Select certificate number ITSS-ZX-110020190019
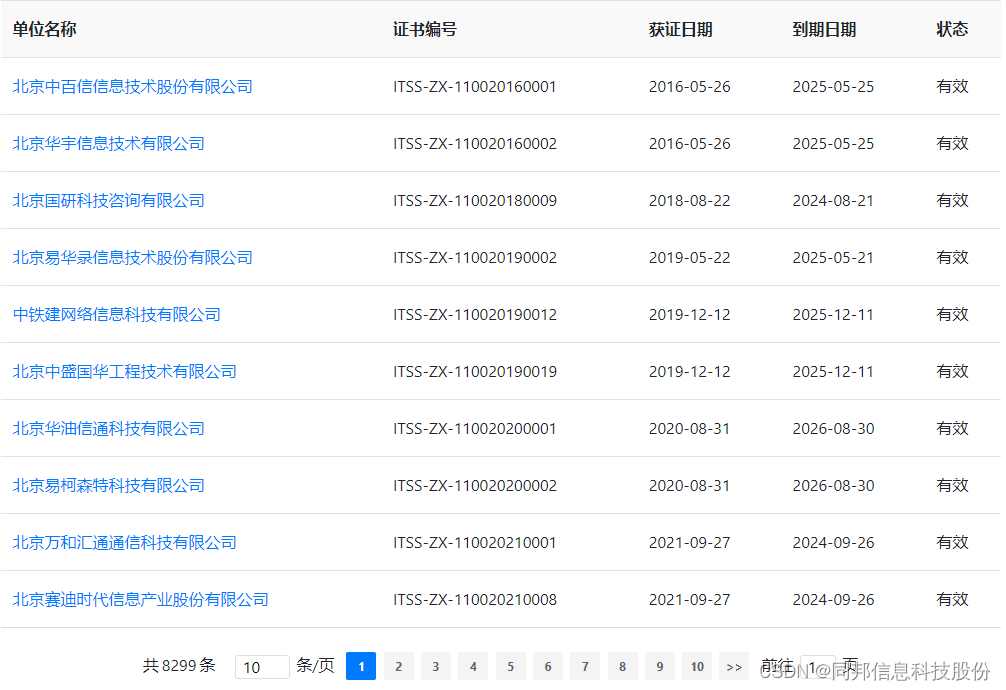Image resolution: width=1006 pixels, height=690 pixels. [475, 372]
